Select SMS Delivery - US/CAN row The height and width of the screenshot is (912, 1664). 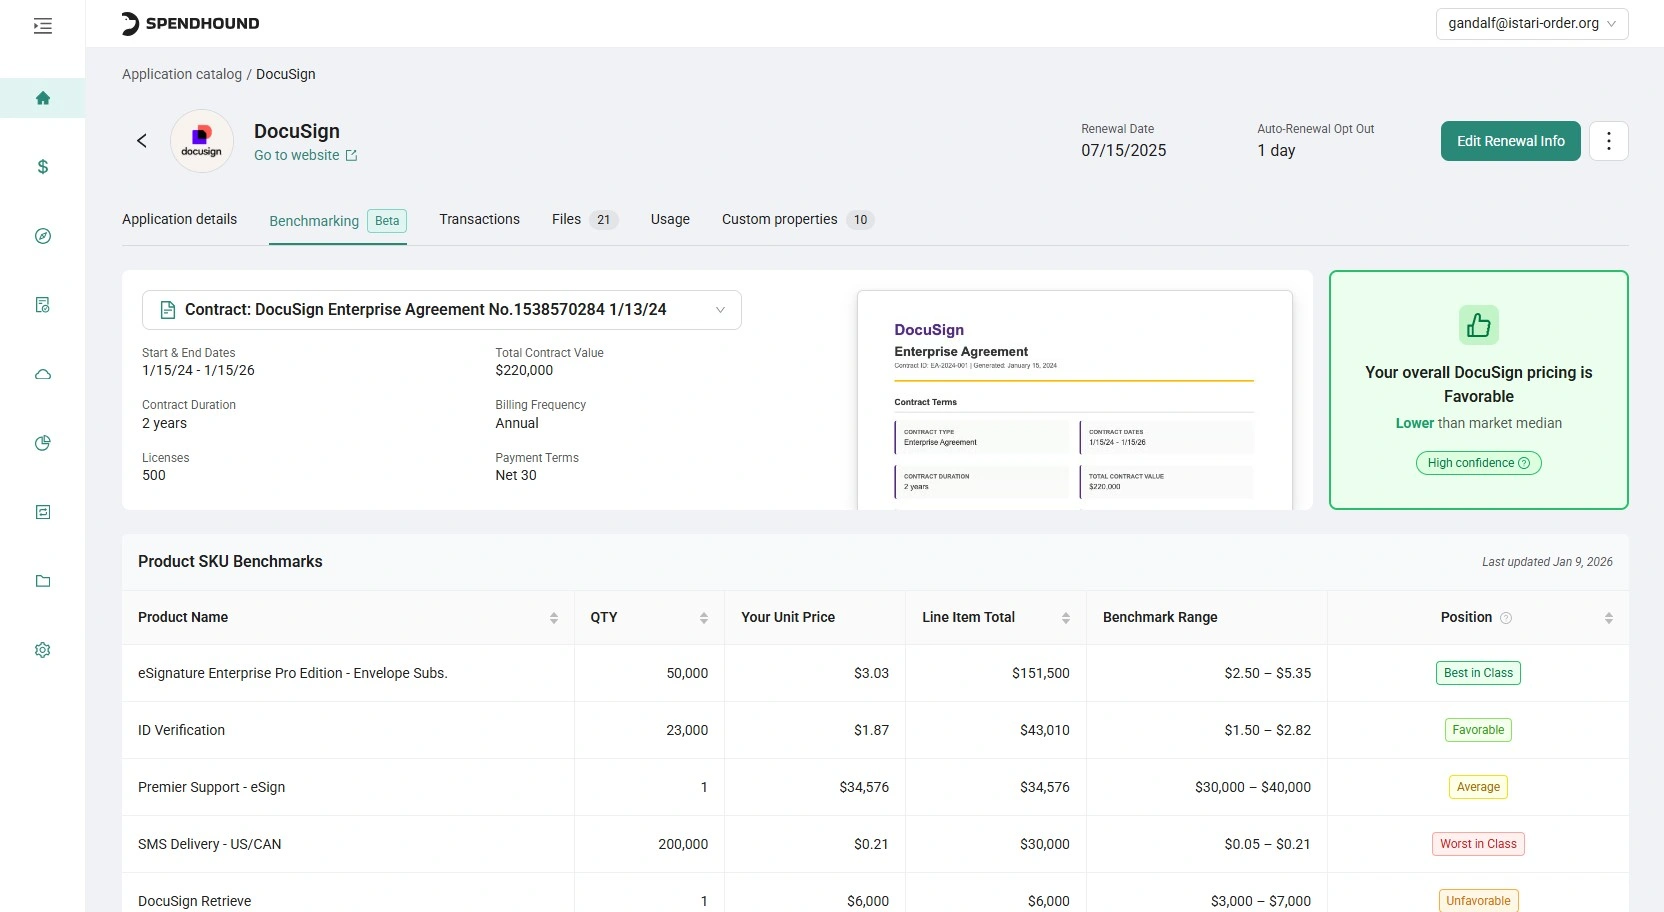coord(875,844)
